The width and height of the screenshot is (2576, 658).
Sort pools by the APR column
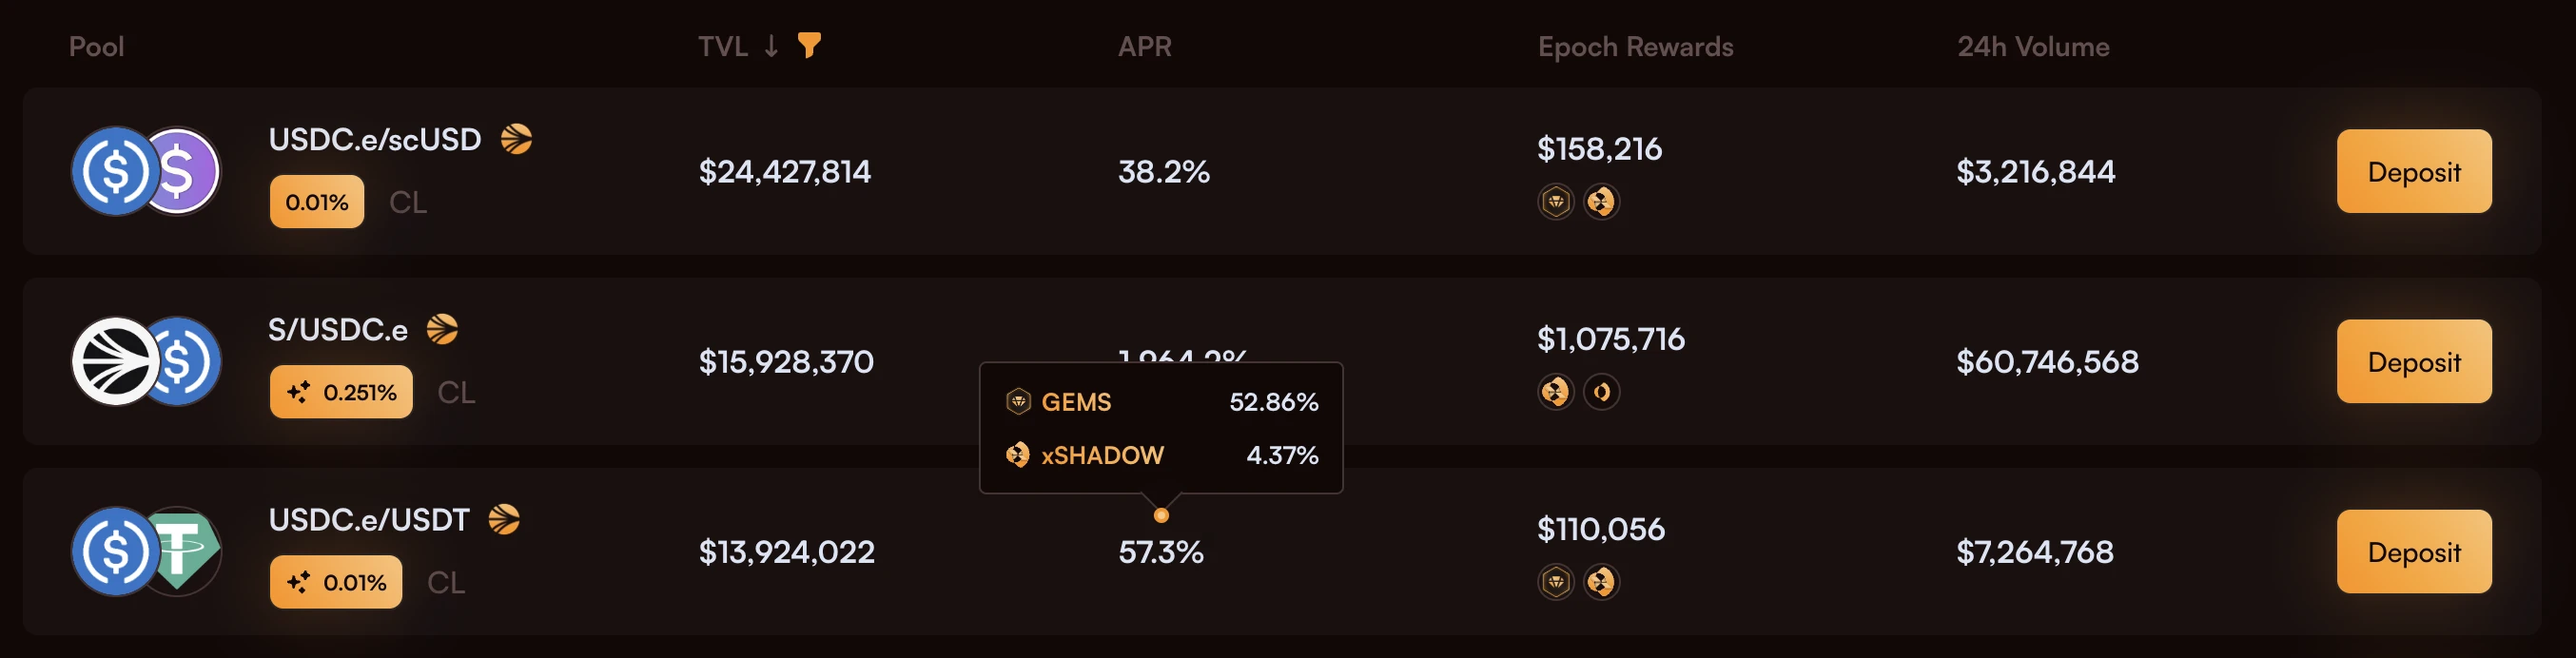click(1144, 46)
